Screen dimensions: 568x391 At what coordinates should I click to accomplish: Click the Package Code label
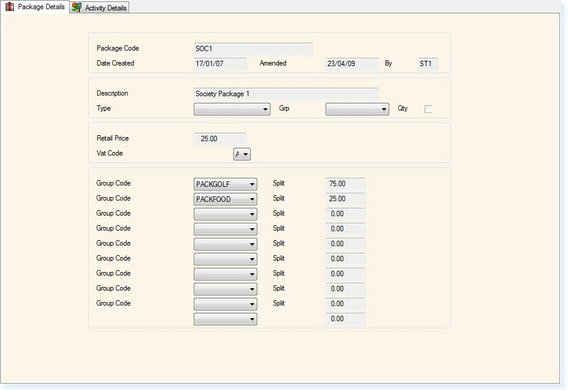tap(117, 48)
